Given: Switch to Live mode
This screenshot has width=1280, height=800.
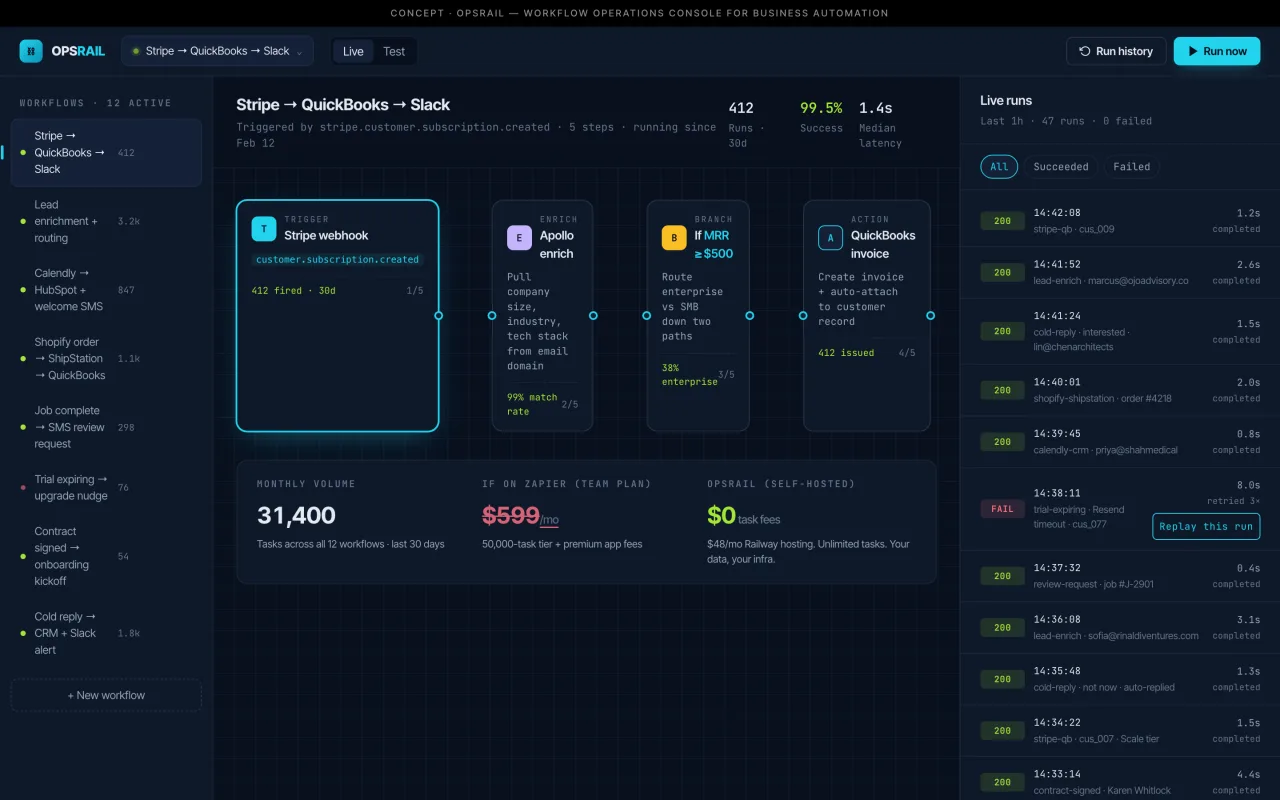Looking at the screenshot, I should (353, 51).
